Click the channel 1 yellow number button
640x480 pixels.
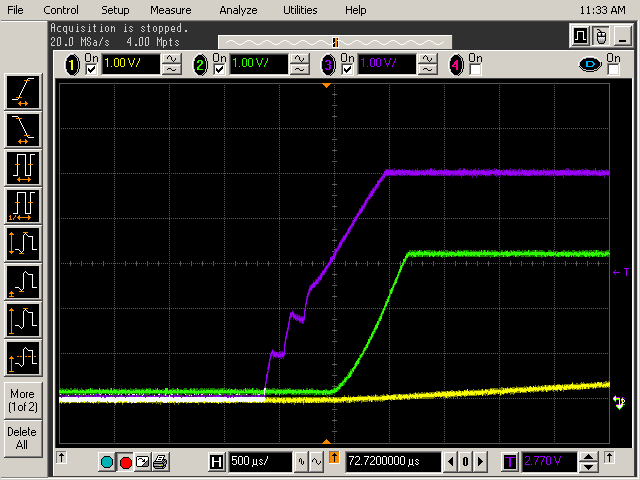72,65
